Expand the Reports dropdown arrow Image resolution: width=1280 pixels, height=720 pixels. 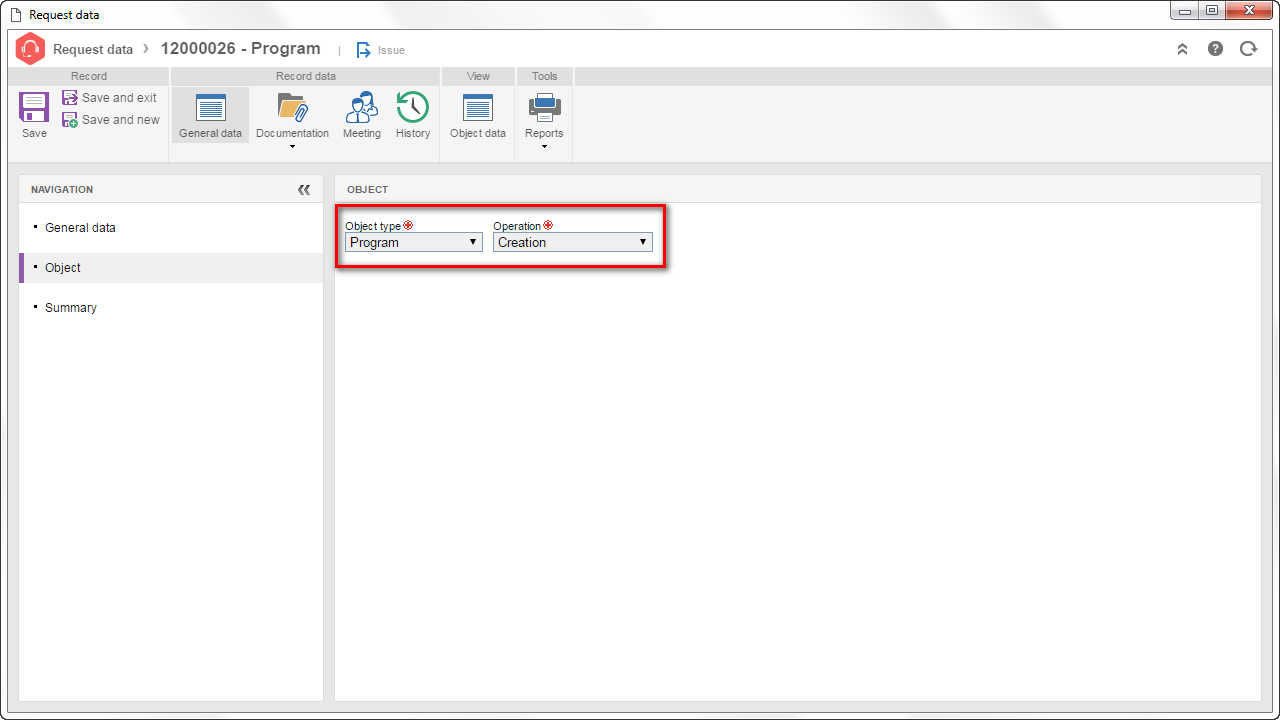[544, 147]
